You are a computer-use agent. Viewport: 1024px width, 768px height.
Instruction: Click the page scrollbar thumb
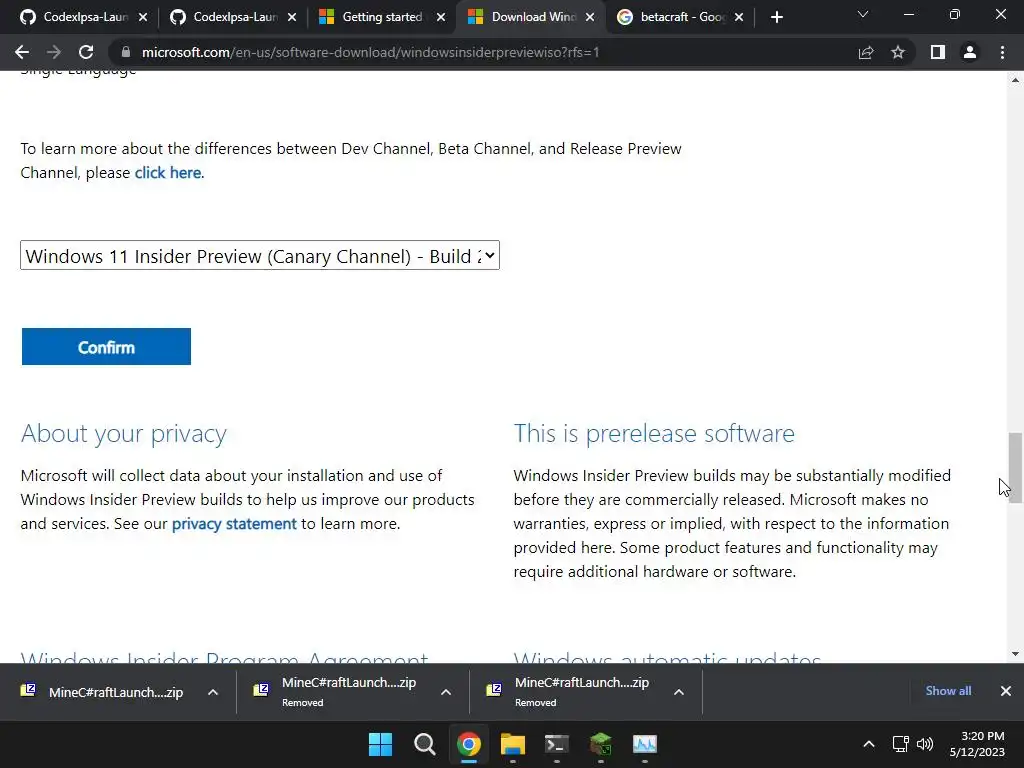coord(1015,467)
